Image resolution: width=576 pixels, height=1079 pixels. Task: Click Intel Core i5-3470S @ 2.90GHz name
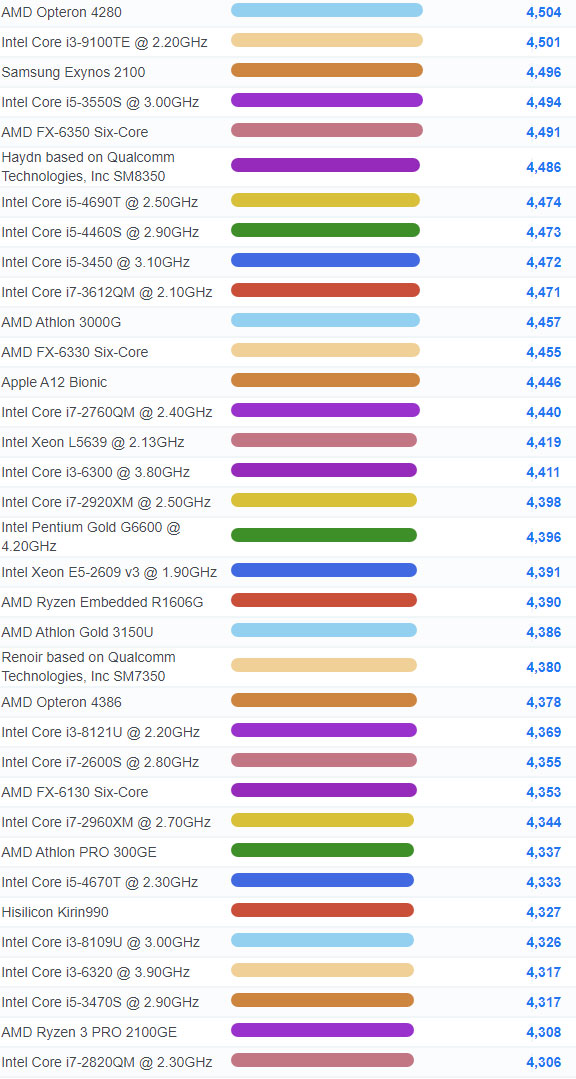pos(100,1002)
